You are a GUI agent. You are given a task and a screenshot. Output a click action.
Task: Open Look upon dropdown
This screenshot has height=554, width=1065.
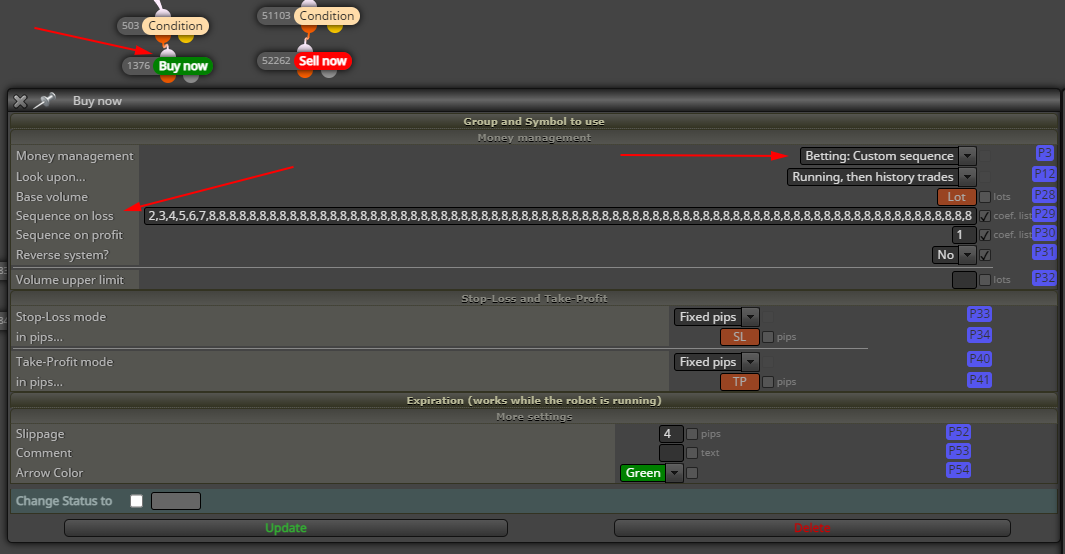[x=882, y=177]
